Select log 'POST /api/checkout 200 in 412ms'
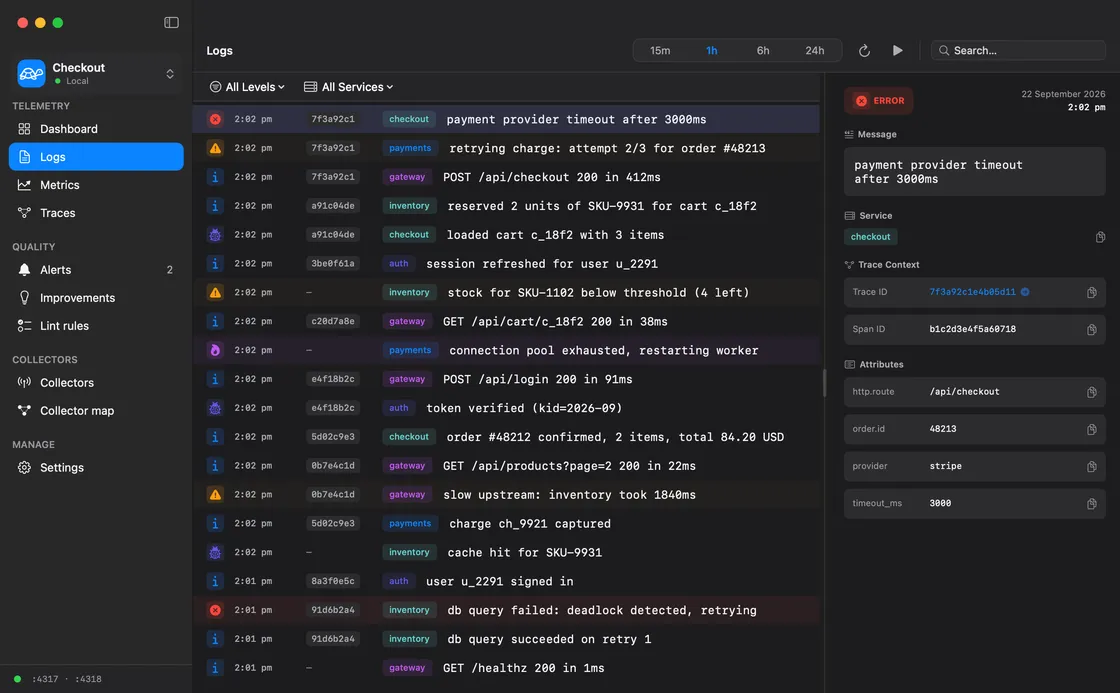Viewport: 1120px width, 693px height. click(x=506, y=177)
